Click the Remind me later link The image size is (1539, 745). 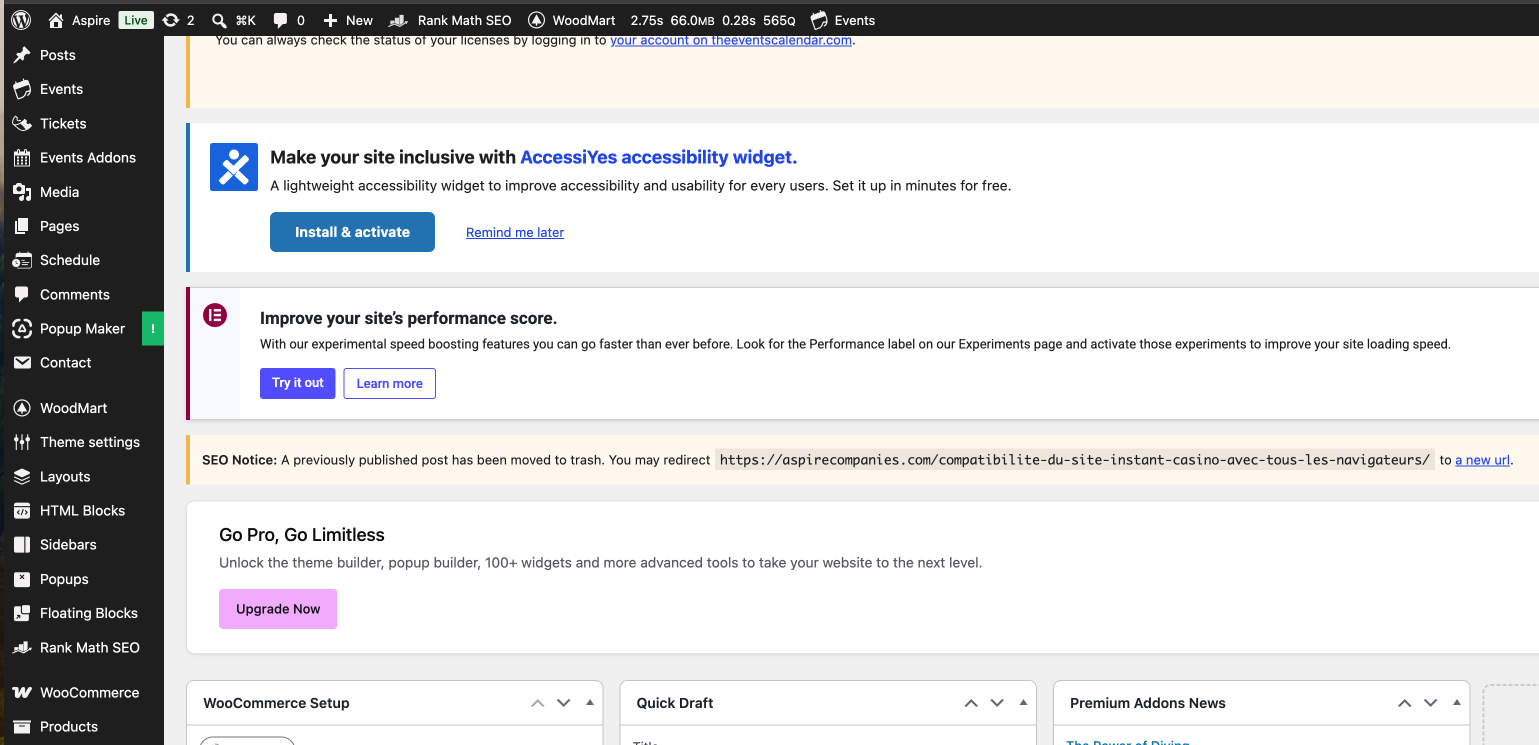pyautogui.click(x=515, y=232)
